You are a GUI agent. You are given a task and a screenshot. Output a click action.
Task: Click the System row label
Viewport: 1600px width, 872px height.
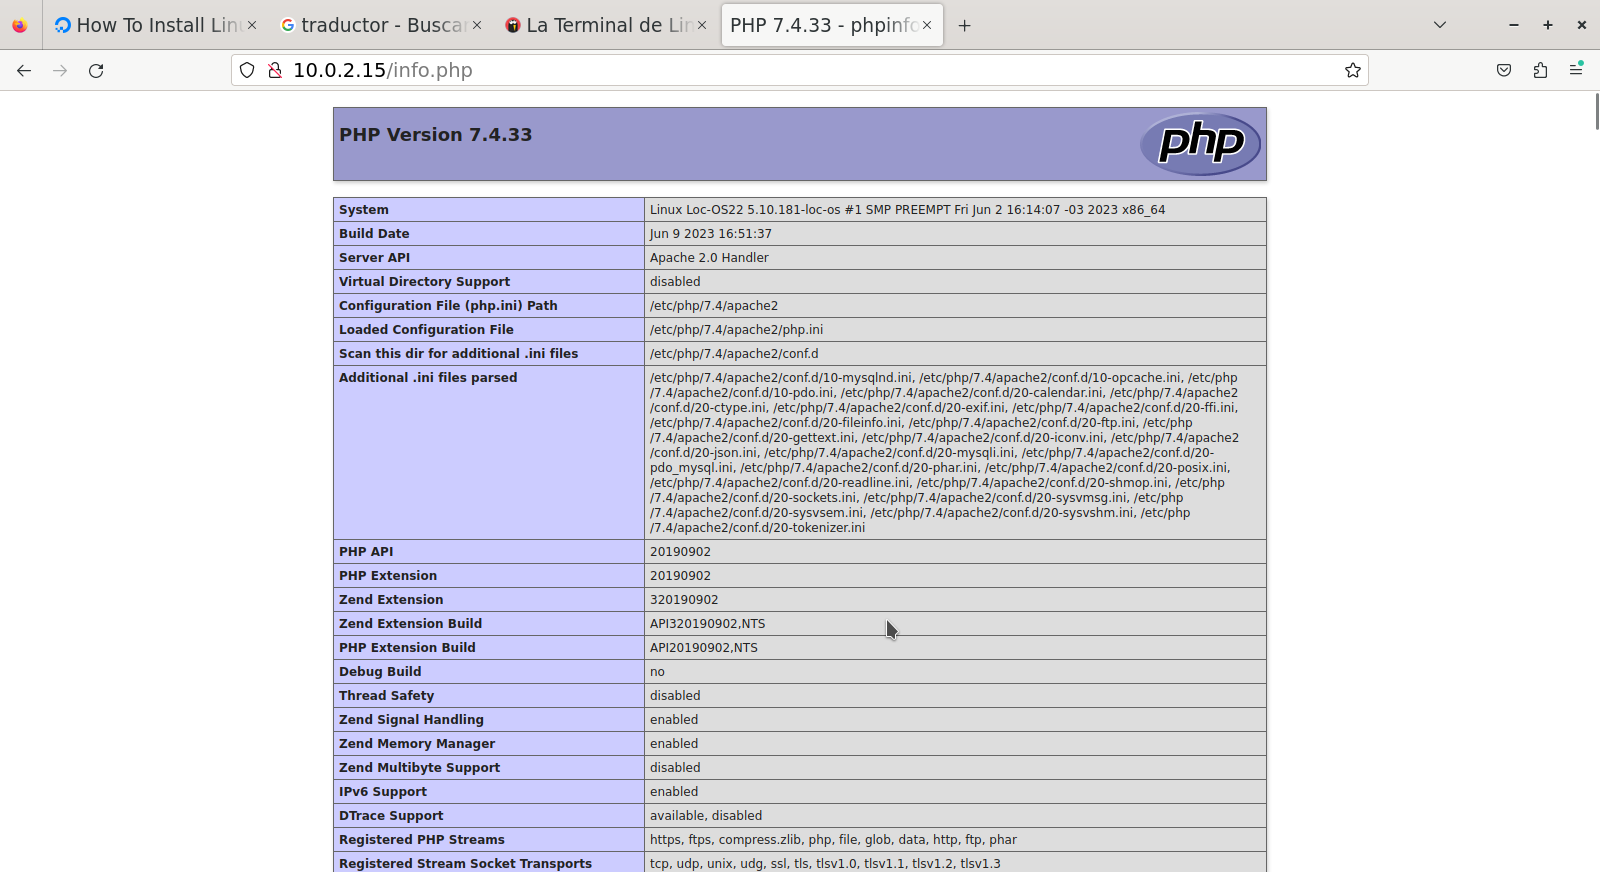point(364,210)
